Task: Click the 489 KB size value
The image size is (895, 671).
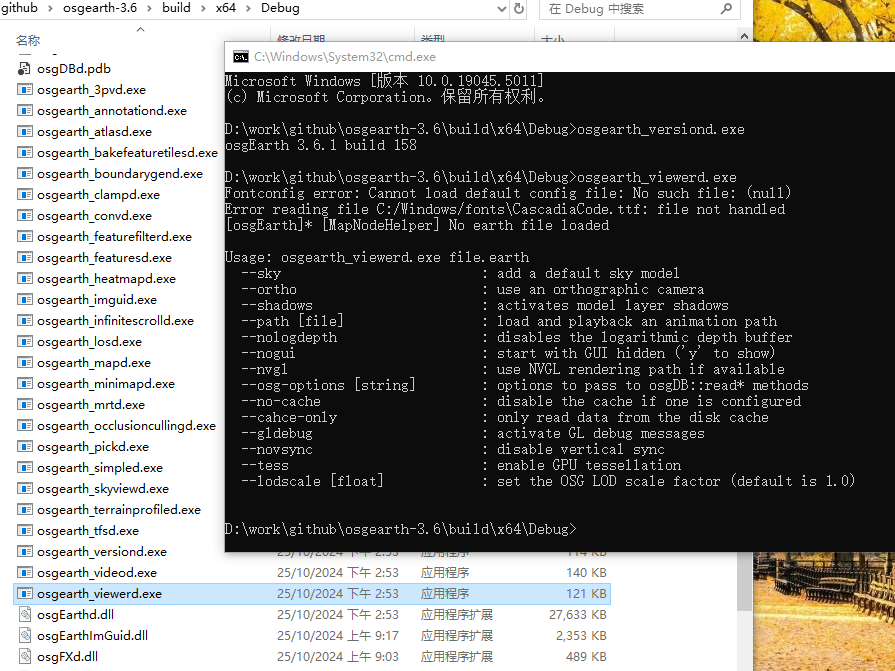Action: click(586, 657)
